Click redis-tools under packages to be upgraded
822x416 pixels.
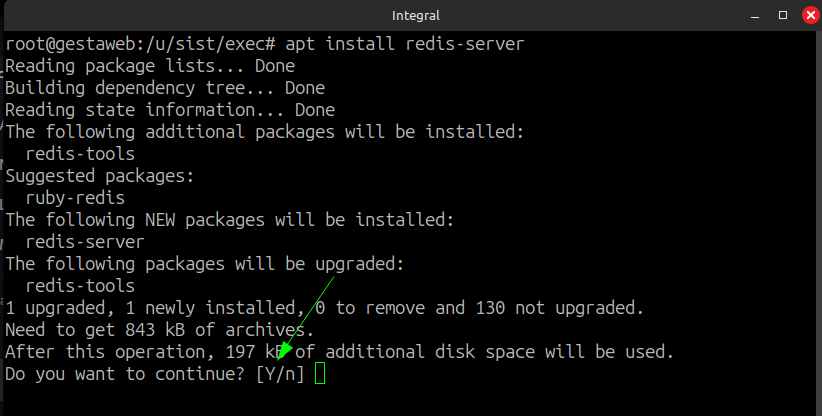(x=80, y=286)
